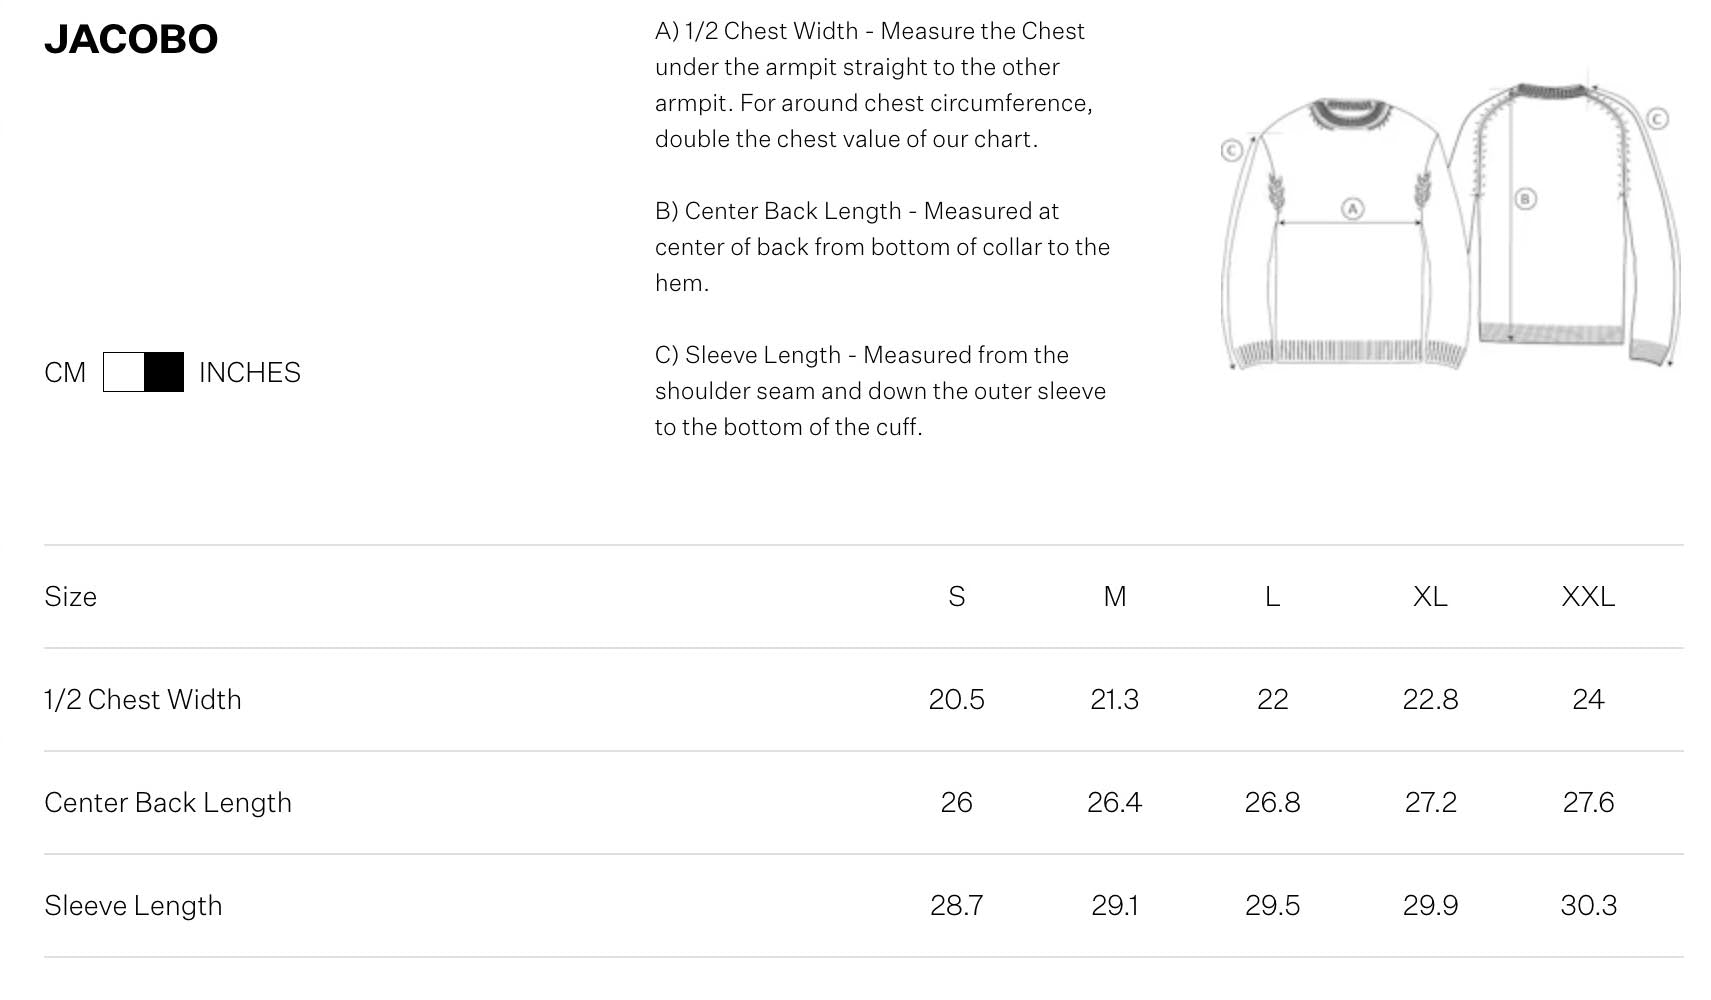Click the 1/2 Chest Width row label
Image resolution: width=1711 pixels, height=1000 pixels.
click(x=143, y=699)
